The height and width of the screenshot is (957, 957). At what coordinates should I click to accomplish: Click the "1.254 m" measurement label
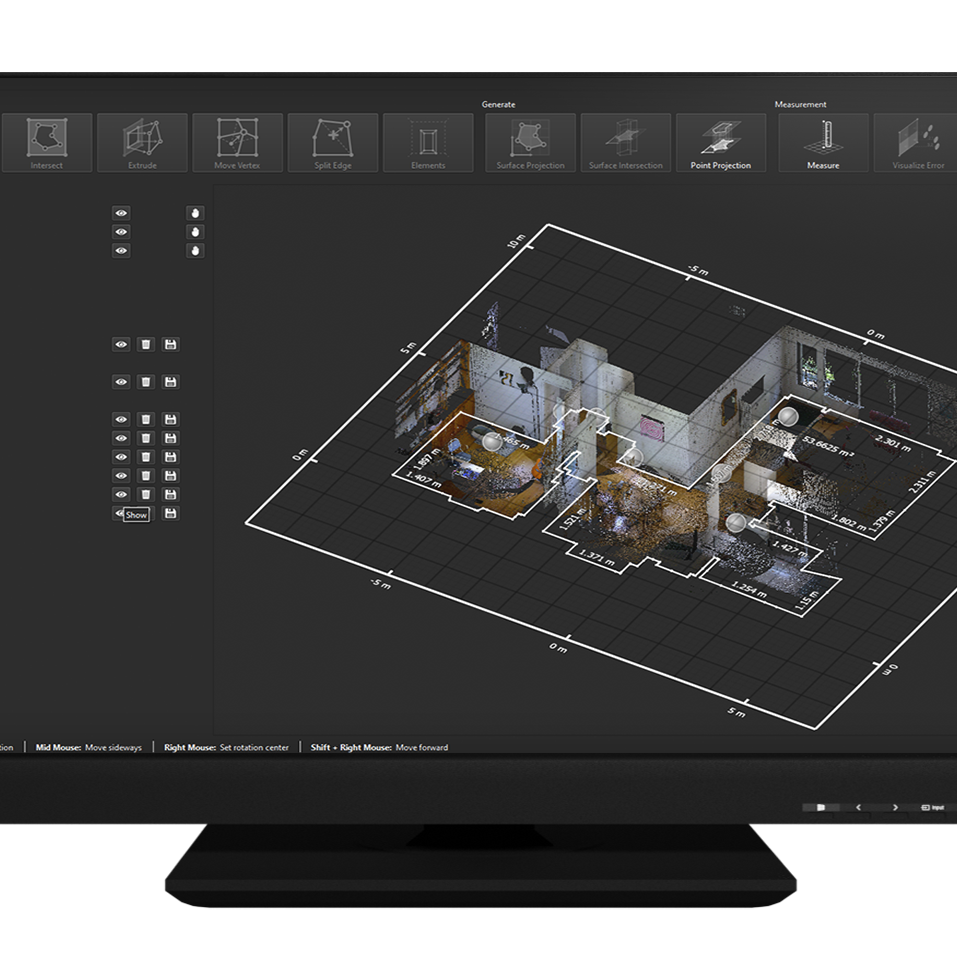click(749, 589)
